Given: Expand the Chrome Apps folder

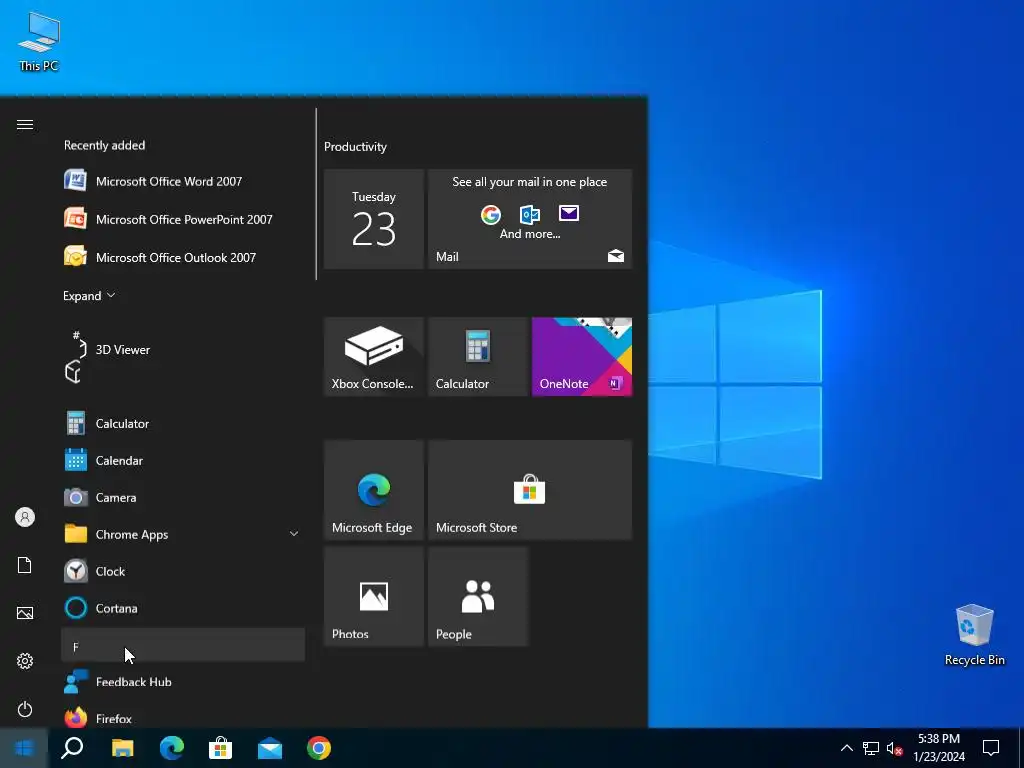Looking at the screenshot, I should pos(183,534).
